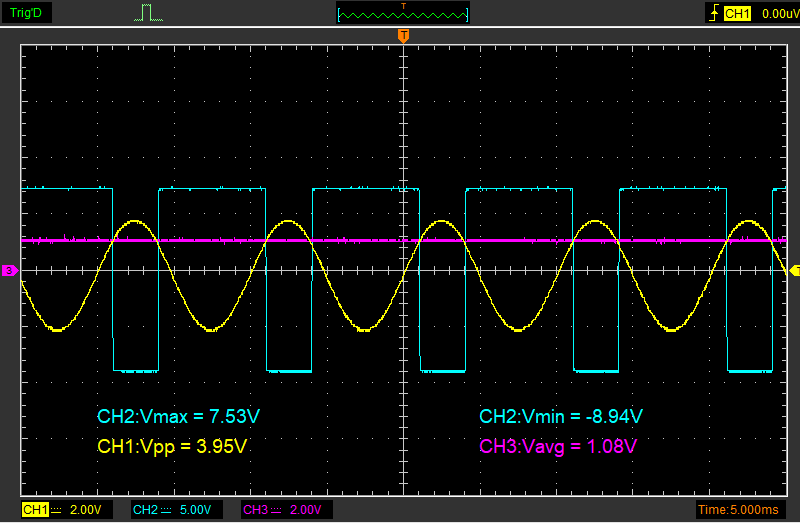800x524 pixels.
Task: Click the 0.00uV trigger level readout
Action: pos(778,14)
